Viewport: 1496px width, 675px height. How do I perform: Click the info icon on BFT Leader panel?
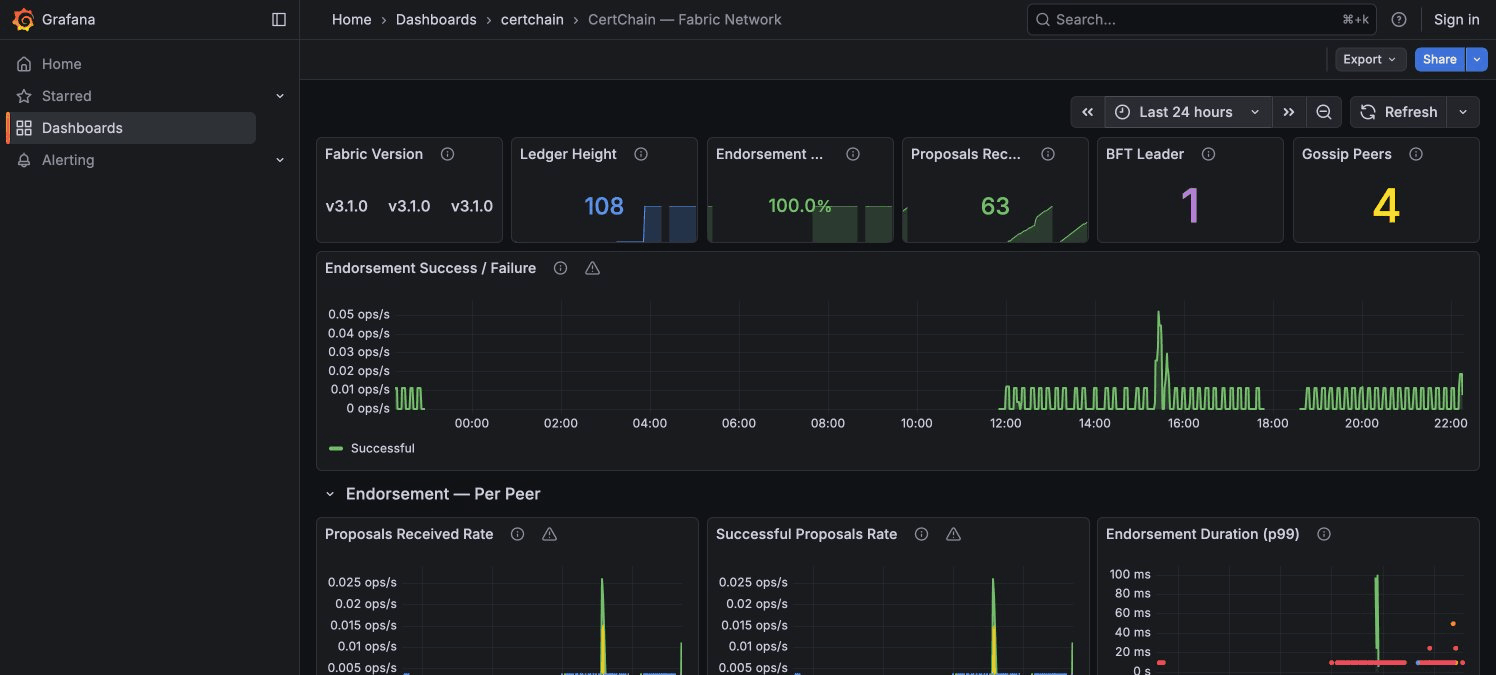click(1208, 154)
